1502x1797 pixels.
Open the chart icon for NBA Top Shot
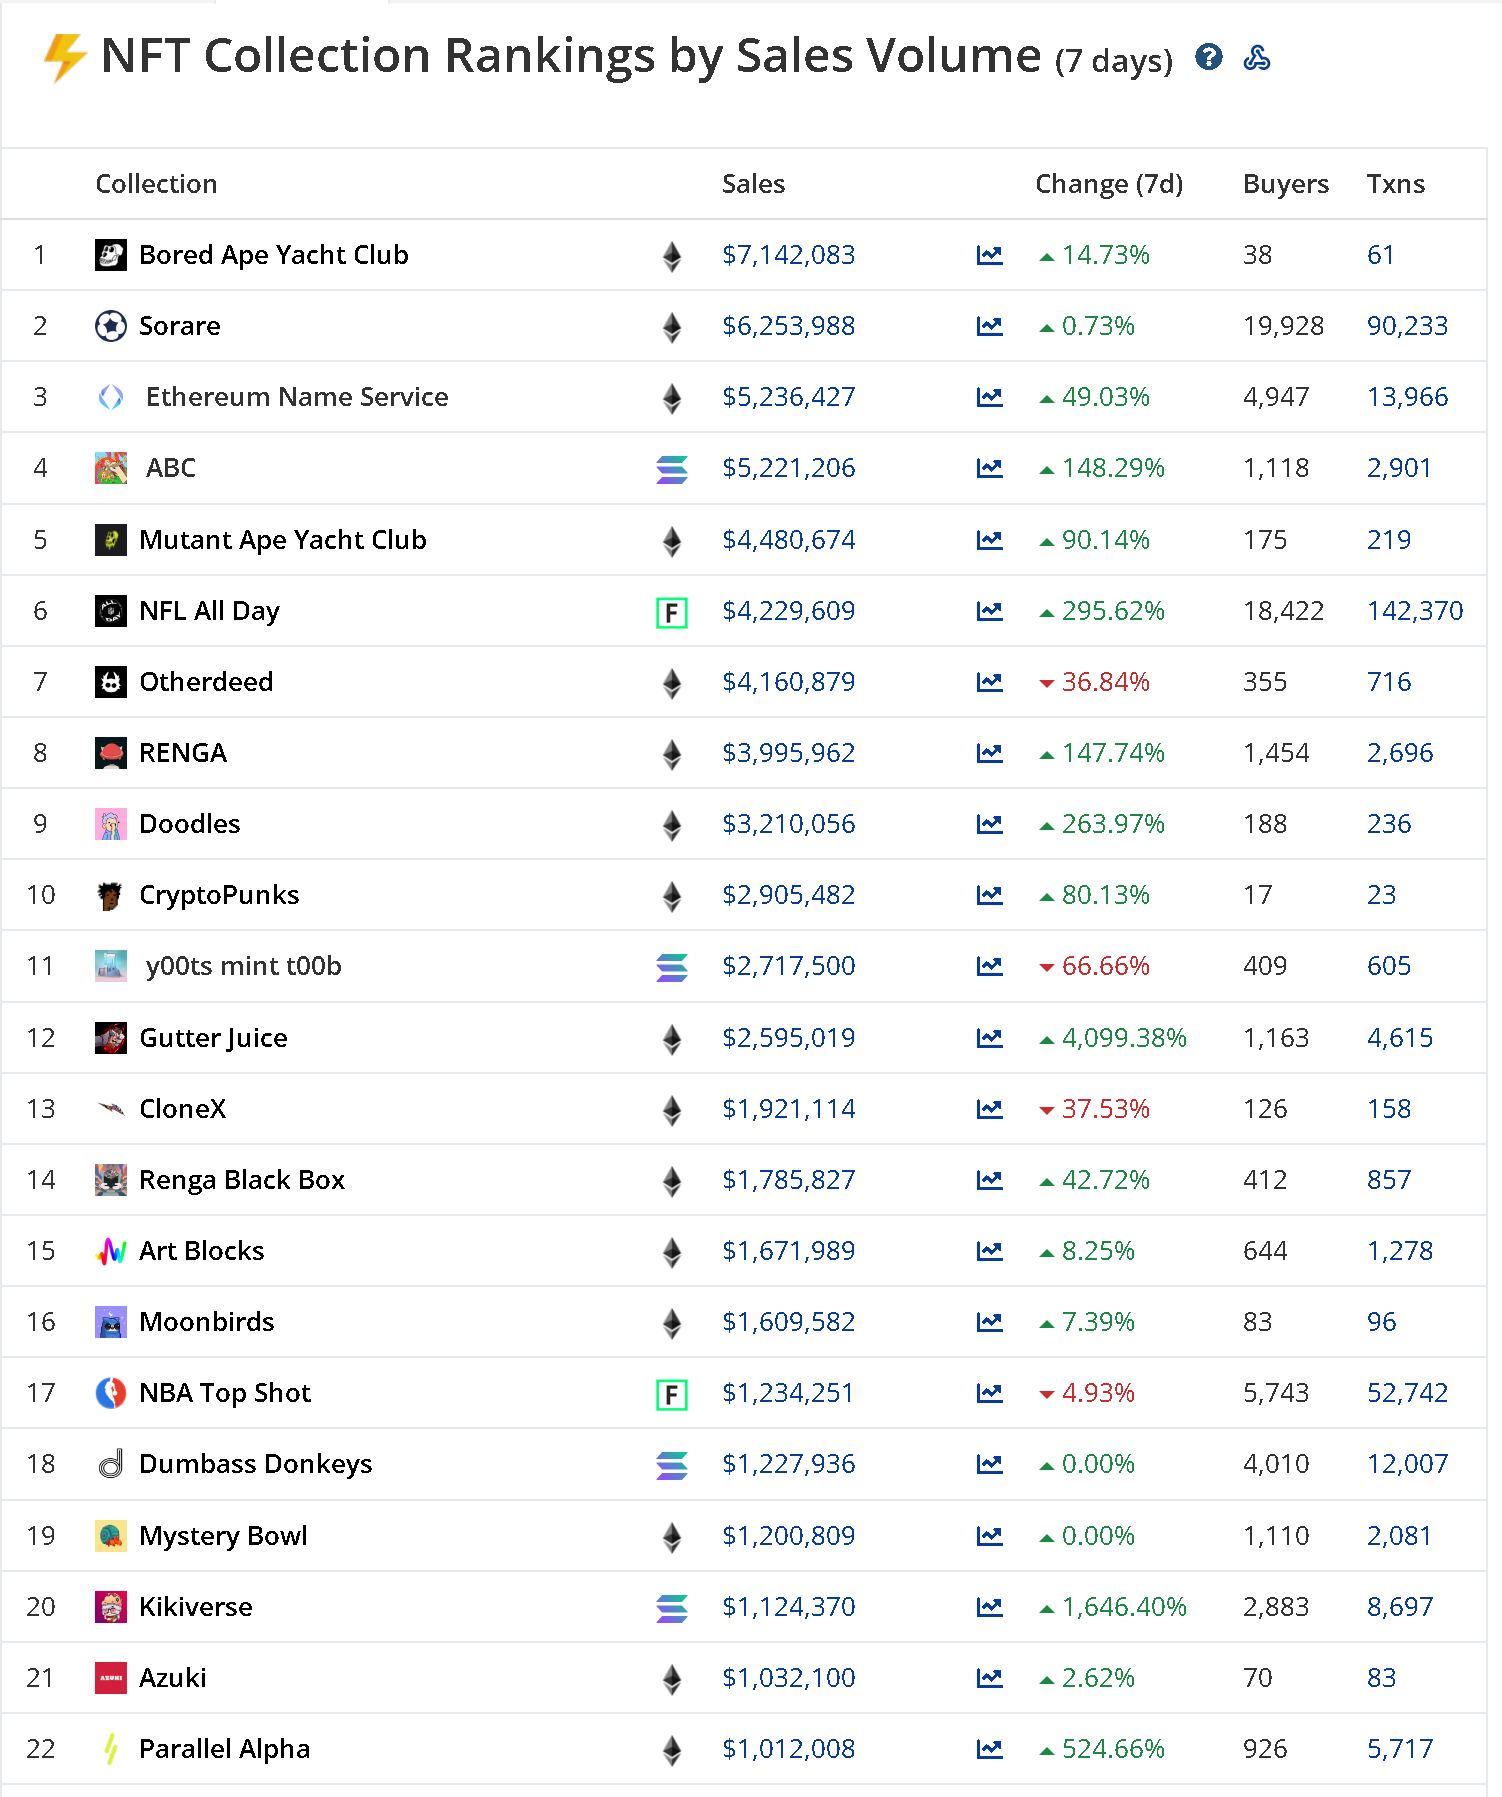pos(989,1393)
